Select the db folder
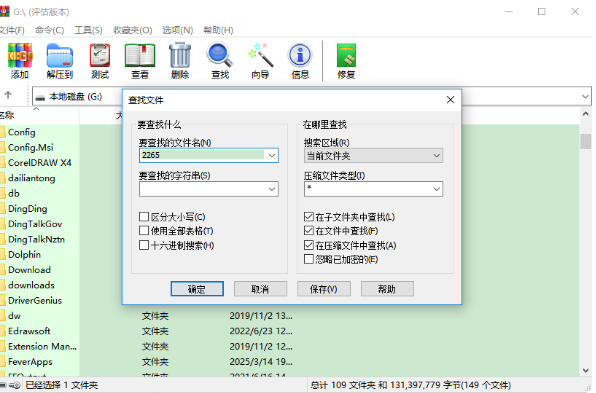The image size is (596, 393). [14, 193]
